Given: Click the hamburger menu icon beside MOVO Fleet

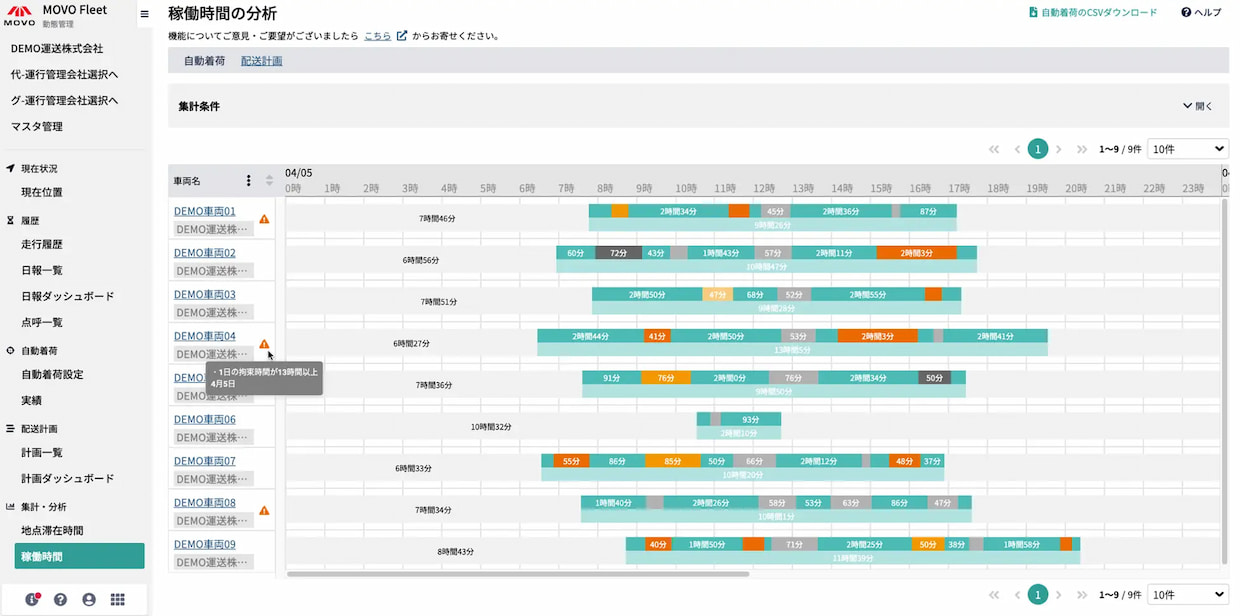Looking at the screenshot, I should pos(144,14).
